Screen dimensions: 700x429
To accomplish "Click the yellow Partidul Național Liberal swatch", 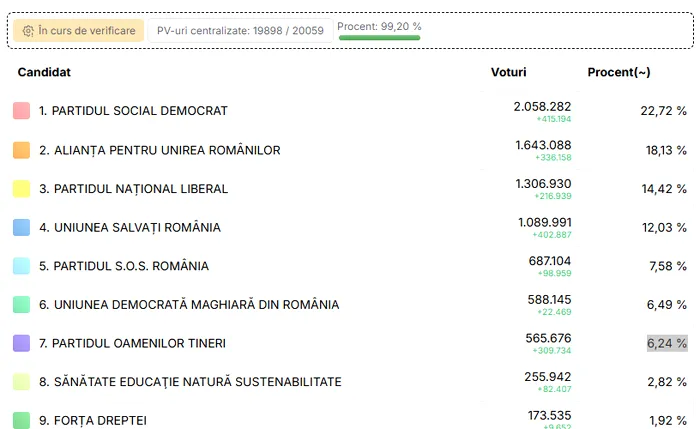I will click(x=21, y=188).
